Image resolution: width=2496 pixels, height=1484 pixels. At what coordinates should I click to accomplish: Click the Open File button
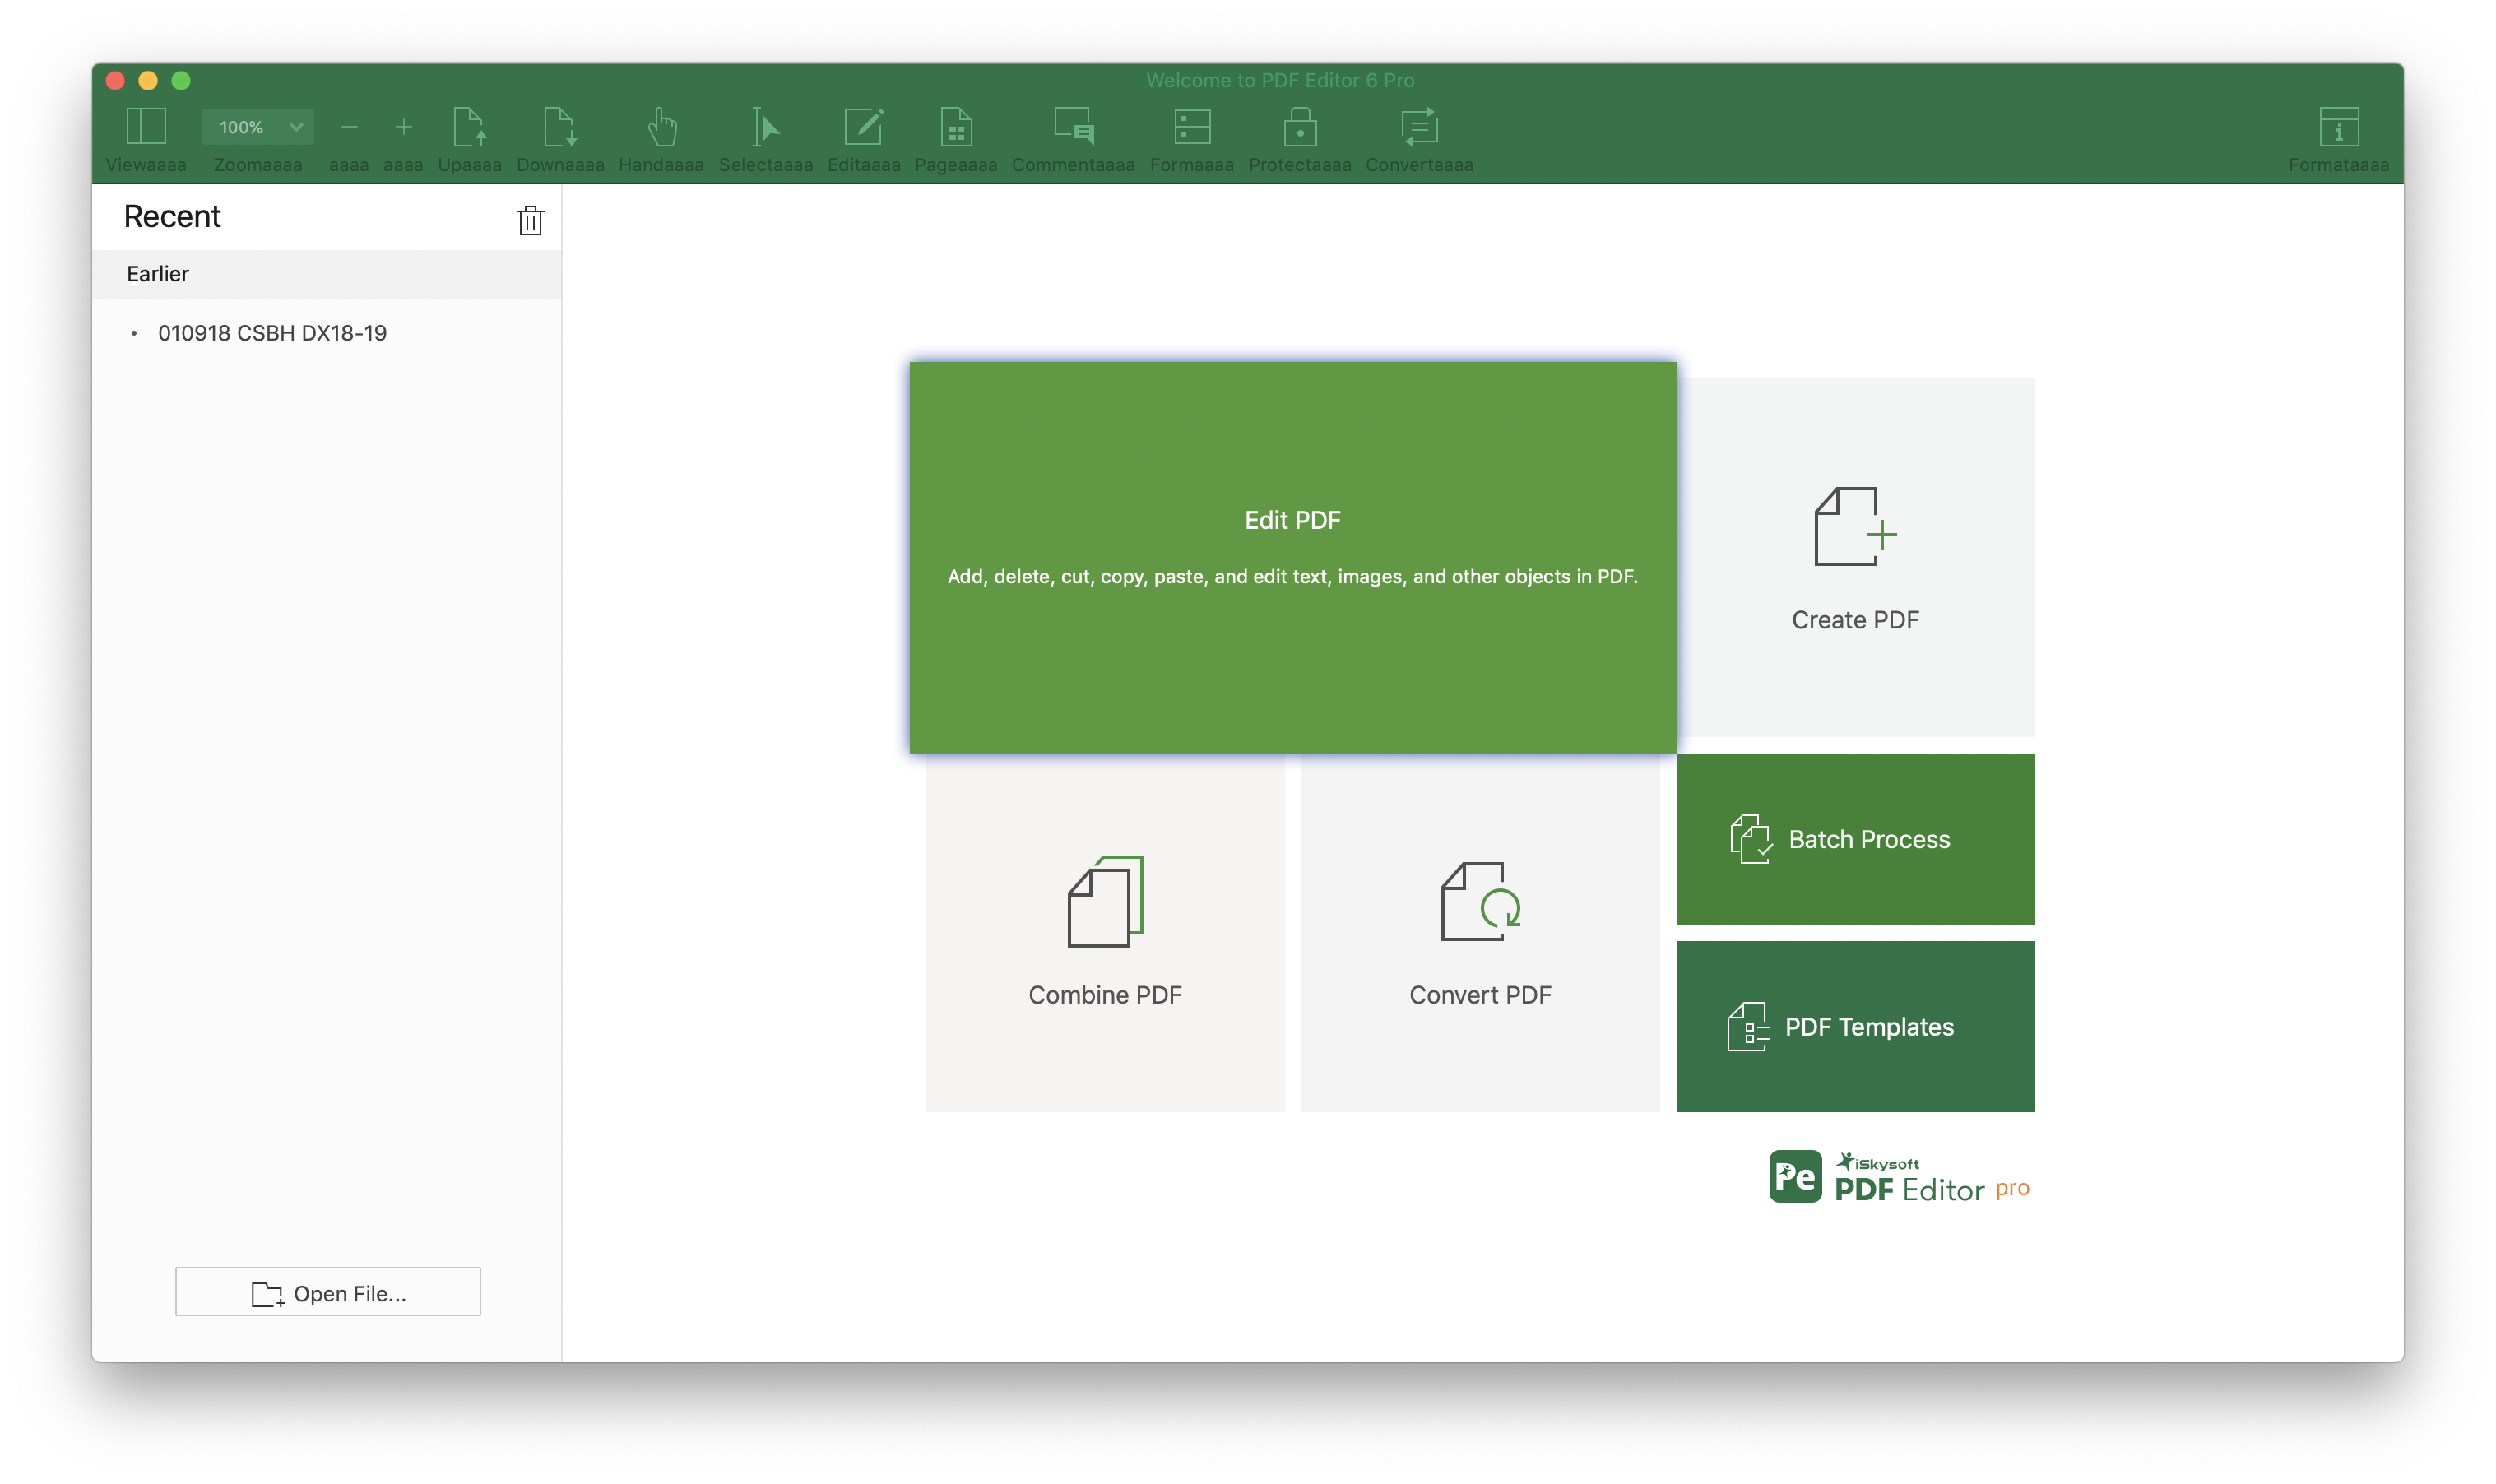328,1292
